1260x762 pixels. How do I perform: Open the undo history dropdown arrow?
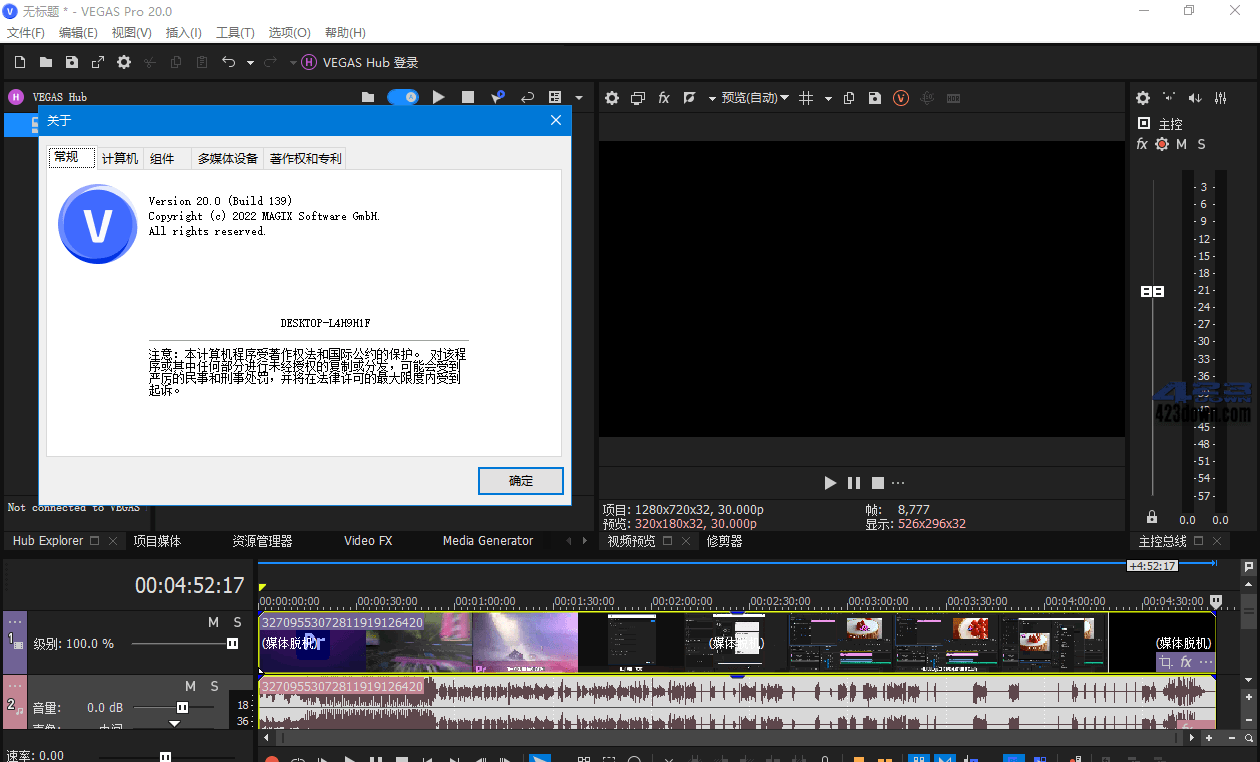pos(250,62)
